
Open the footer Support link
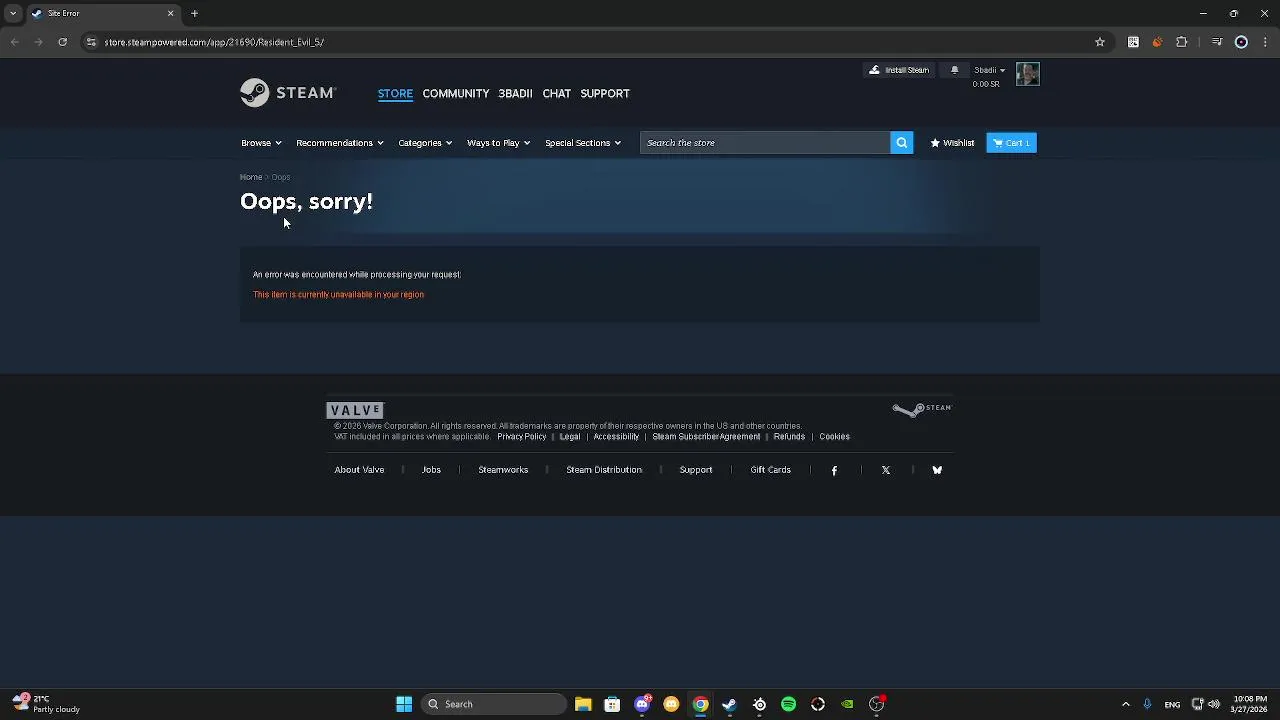pos(696,470)
